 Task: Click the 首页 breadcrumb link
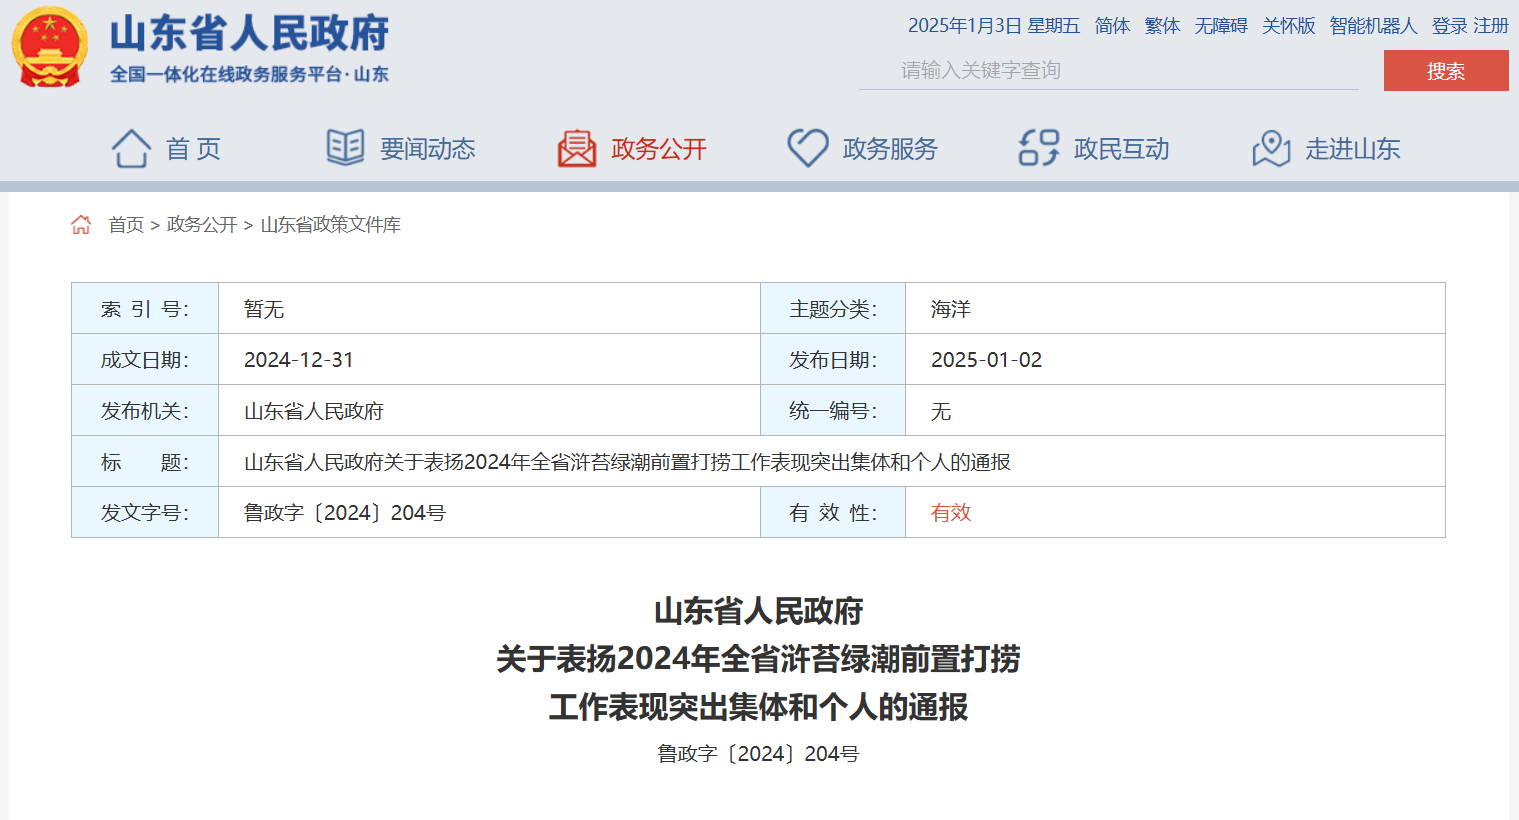[x=126, y=225]
